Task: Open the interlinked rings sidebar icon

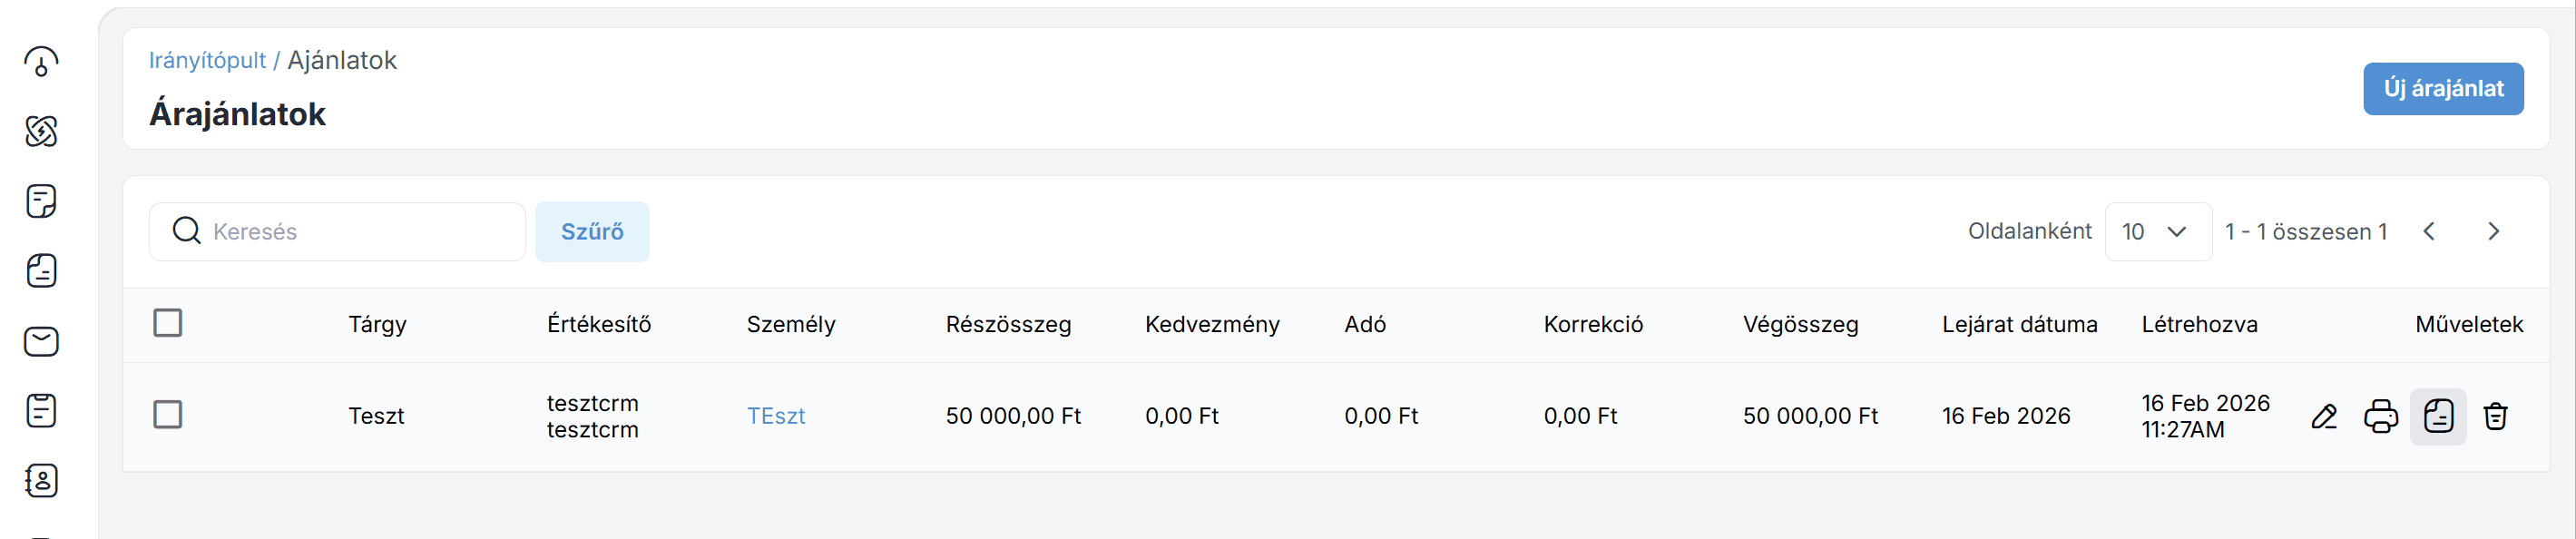Action: click(x=41, y=131)
